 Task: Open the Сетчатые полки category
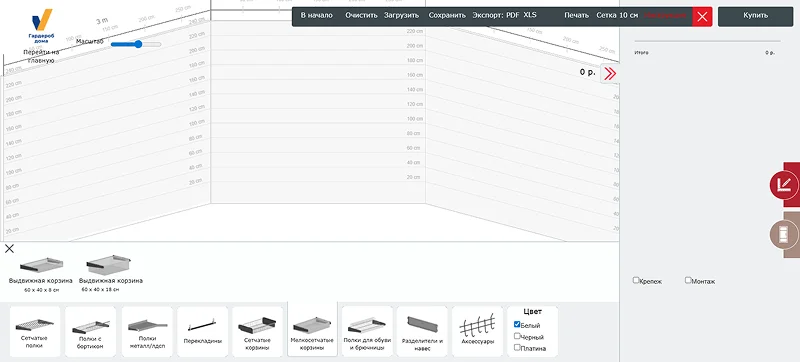[35, 331]
